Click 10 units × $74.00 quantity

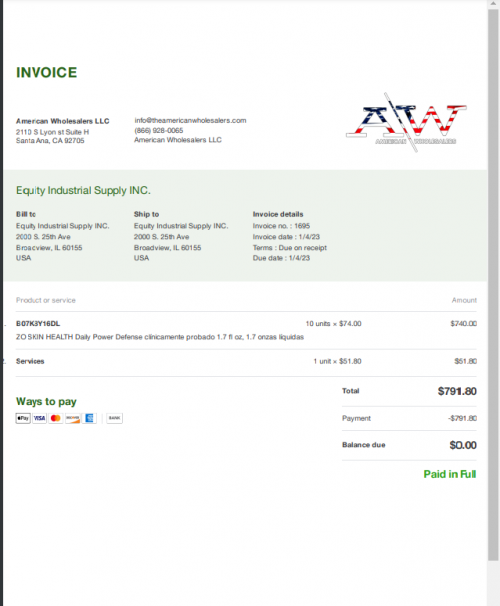point(333,323)
